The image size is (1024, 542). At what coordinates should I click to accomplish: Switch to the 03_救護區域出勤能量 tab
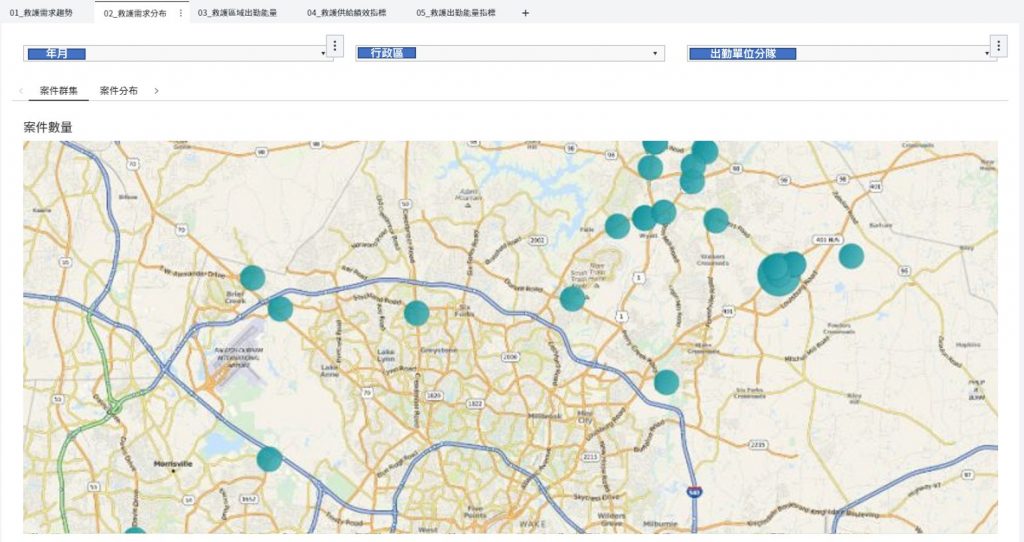237,12
